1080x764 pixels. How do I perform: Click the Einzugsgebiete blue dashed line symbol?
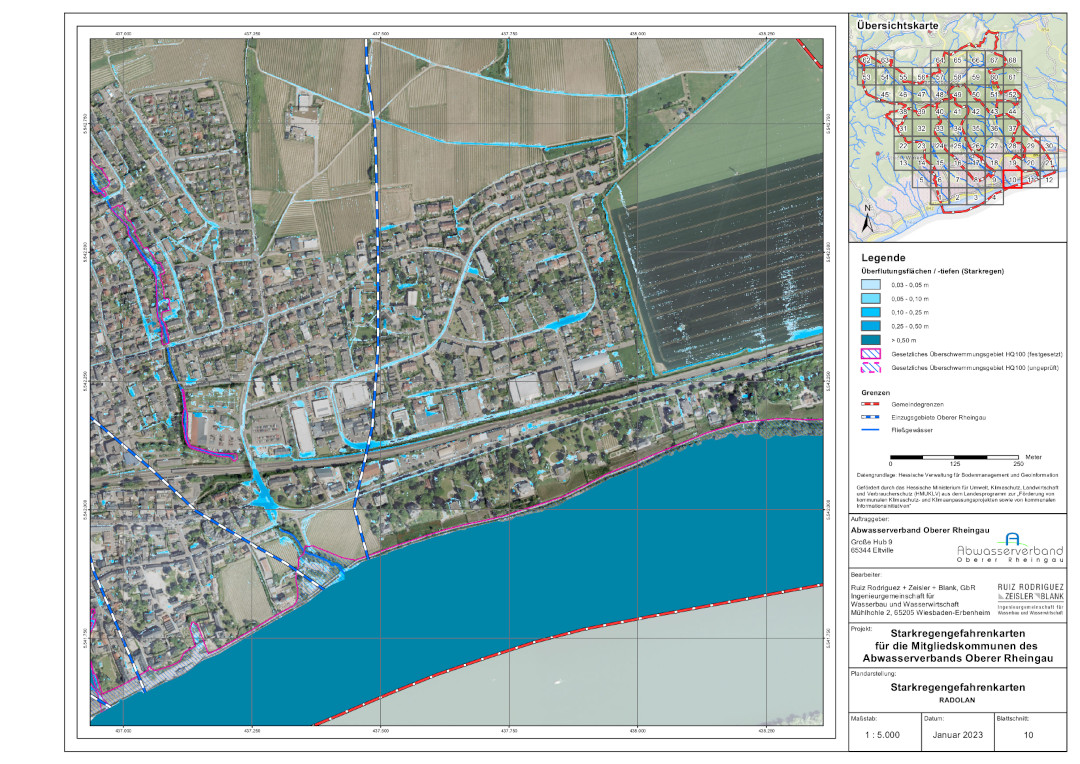876,416
